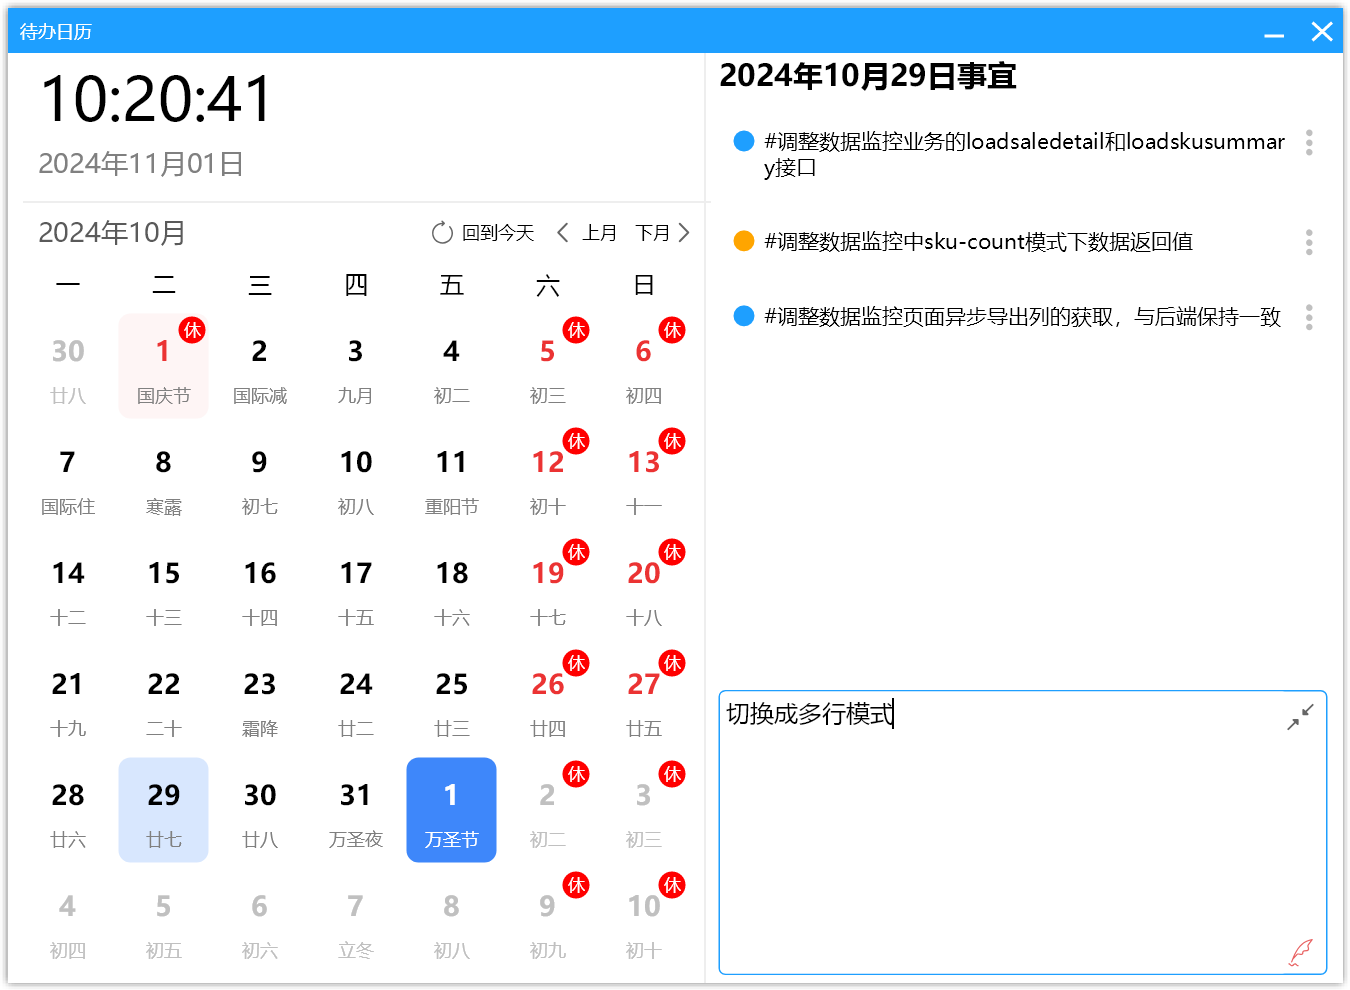Open more options for 异步导出列 task
Viewport: 1350px width, 990px height.
click(1309, 317)
